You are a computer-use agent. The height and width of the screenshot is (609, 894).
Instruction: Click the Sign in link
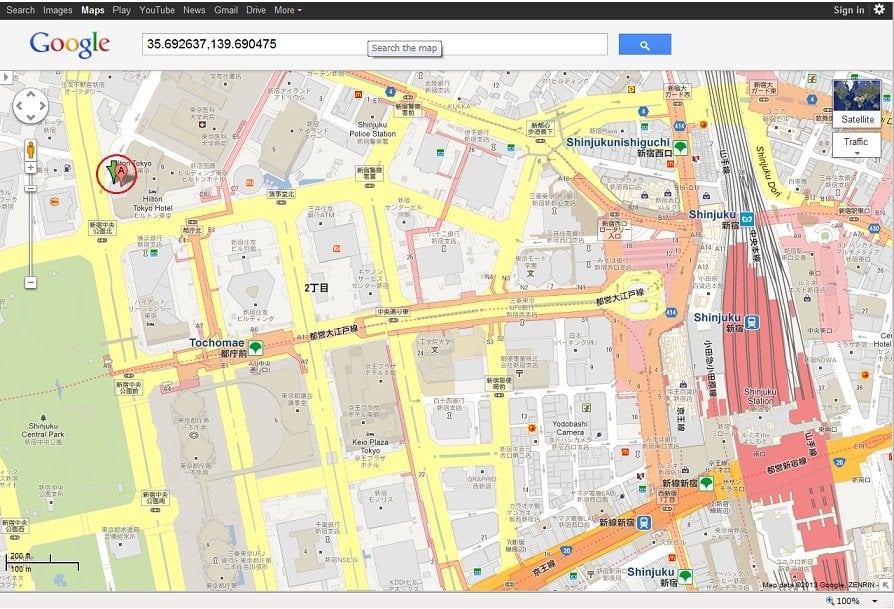pos(848,10)
